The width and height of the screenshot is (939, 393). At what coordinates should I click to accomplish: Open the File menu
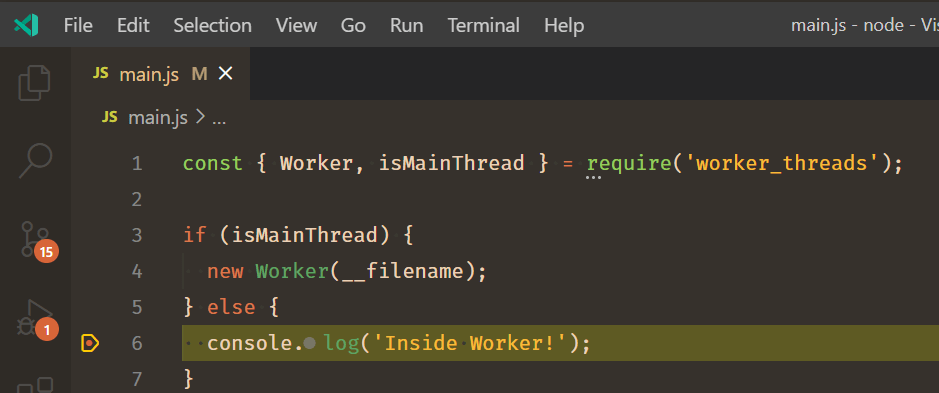click(x=78, y=25)
